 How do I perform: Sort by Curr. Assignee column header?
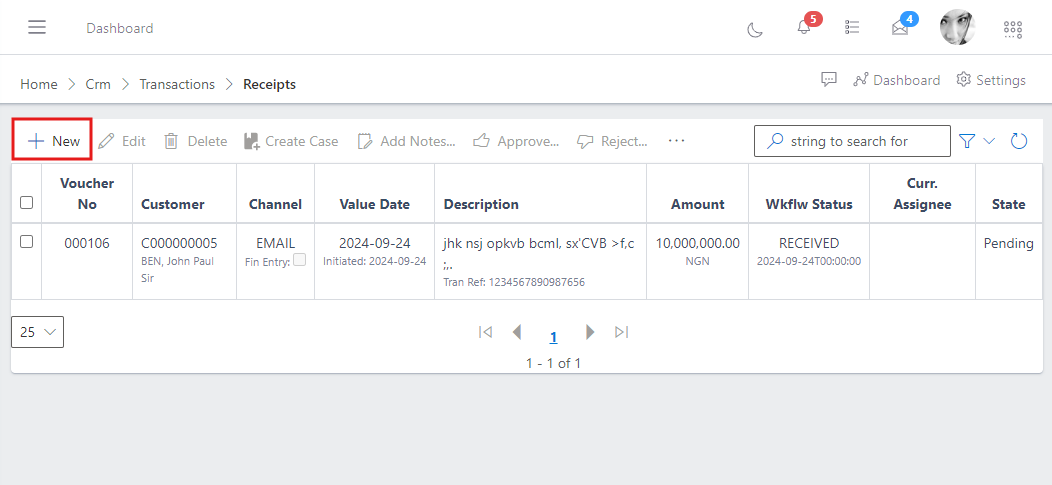click(x=923, y=194)
